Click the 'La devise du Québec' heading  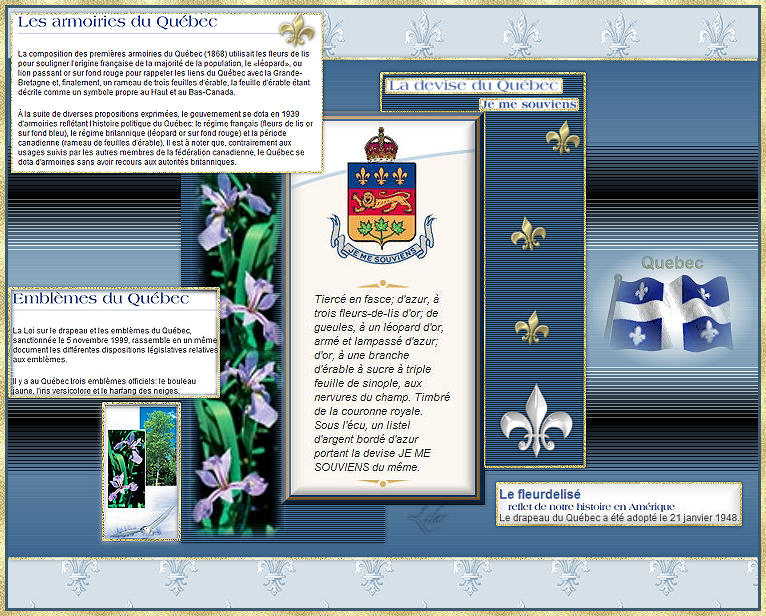click(473, 85)
